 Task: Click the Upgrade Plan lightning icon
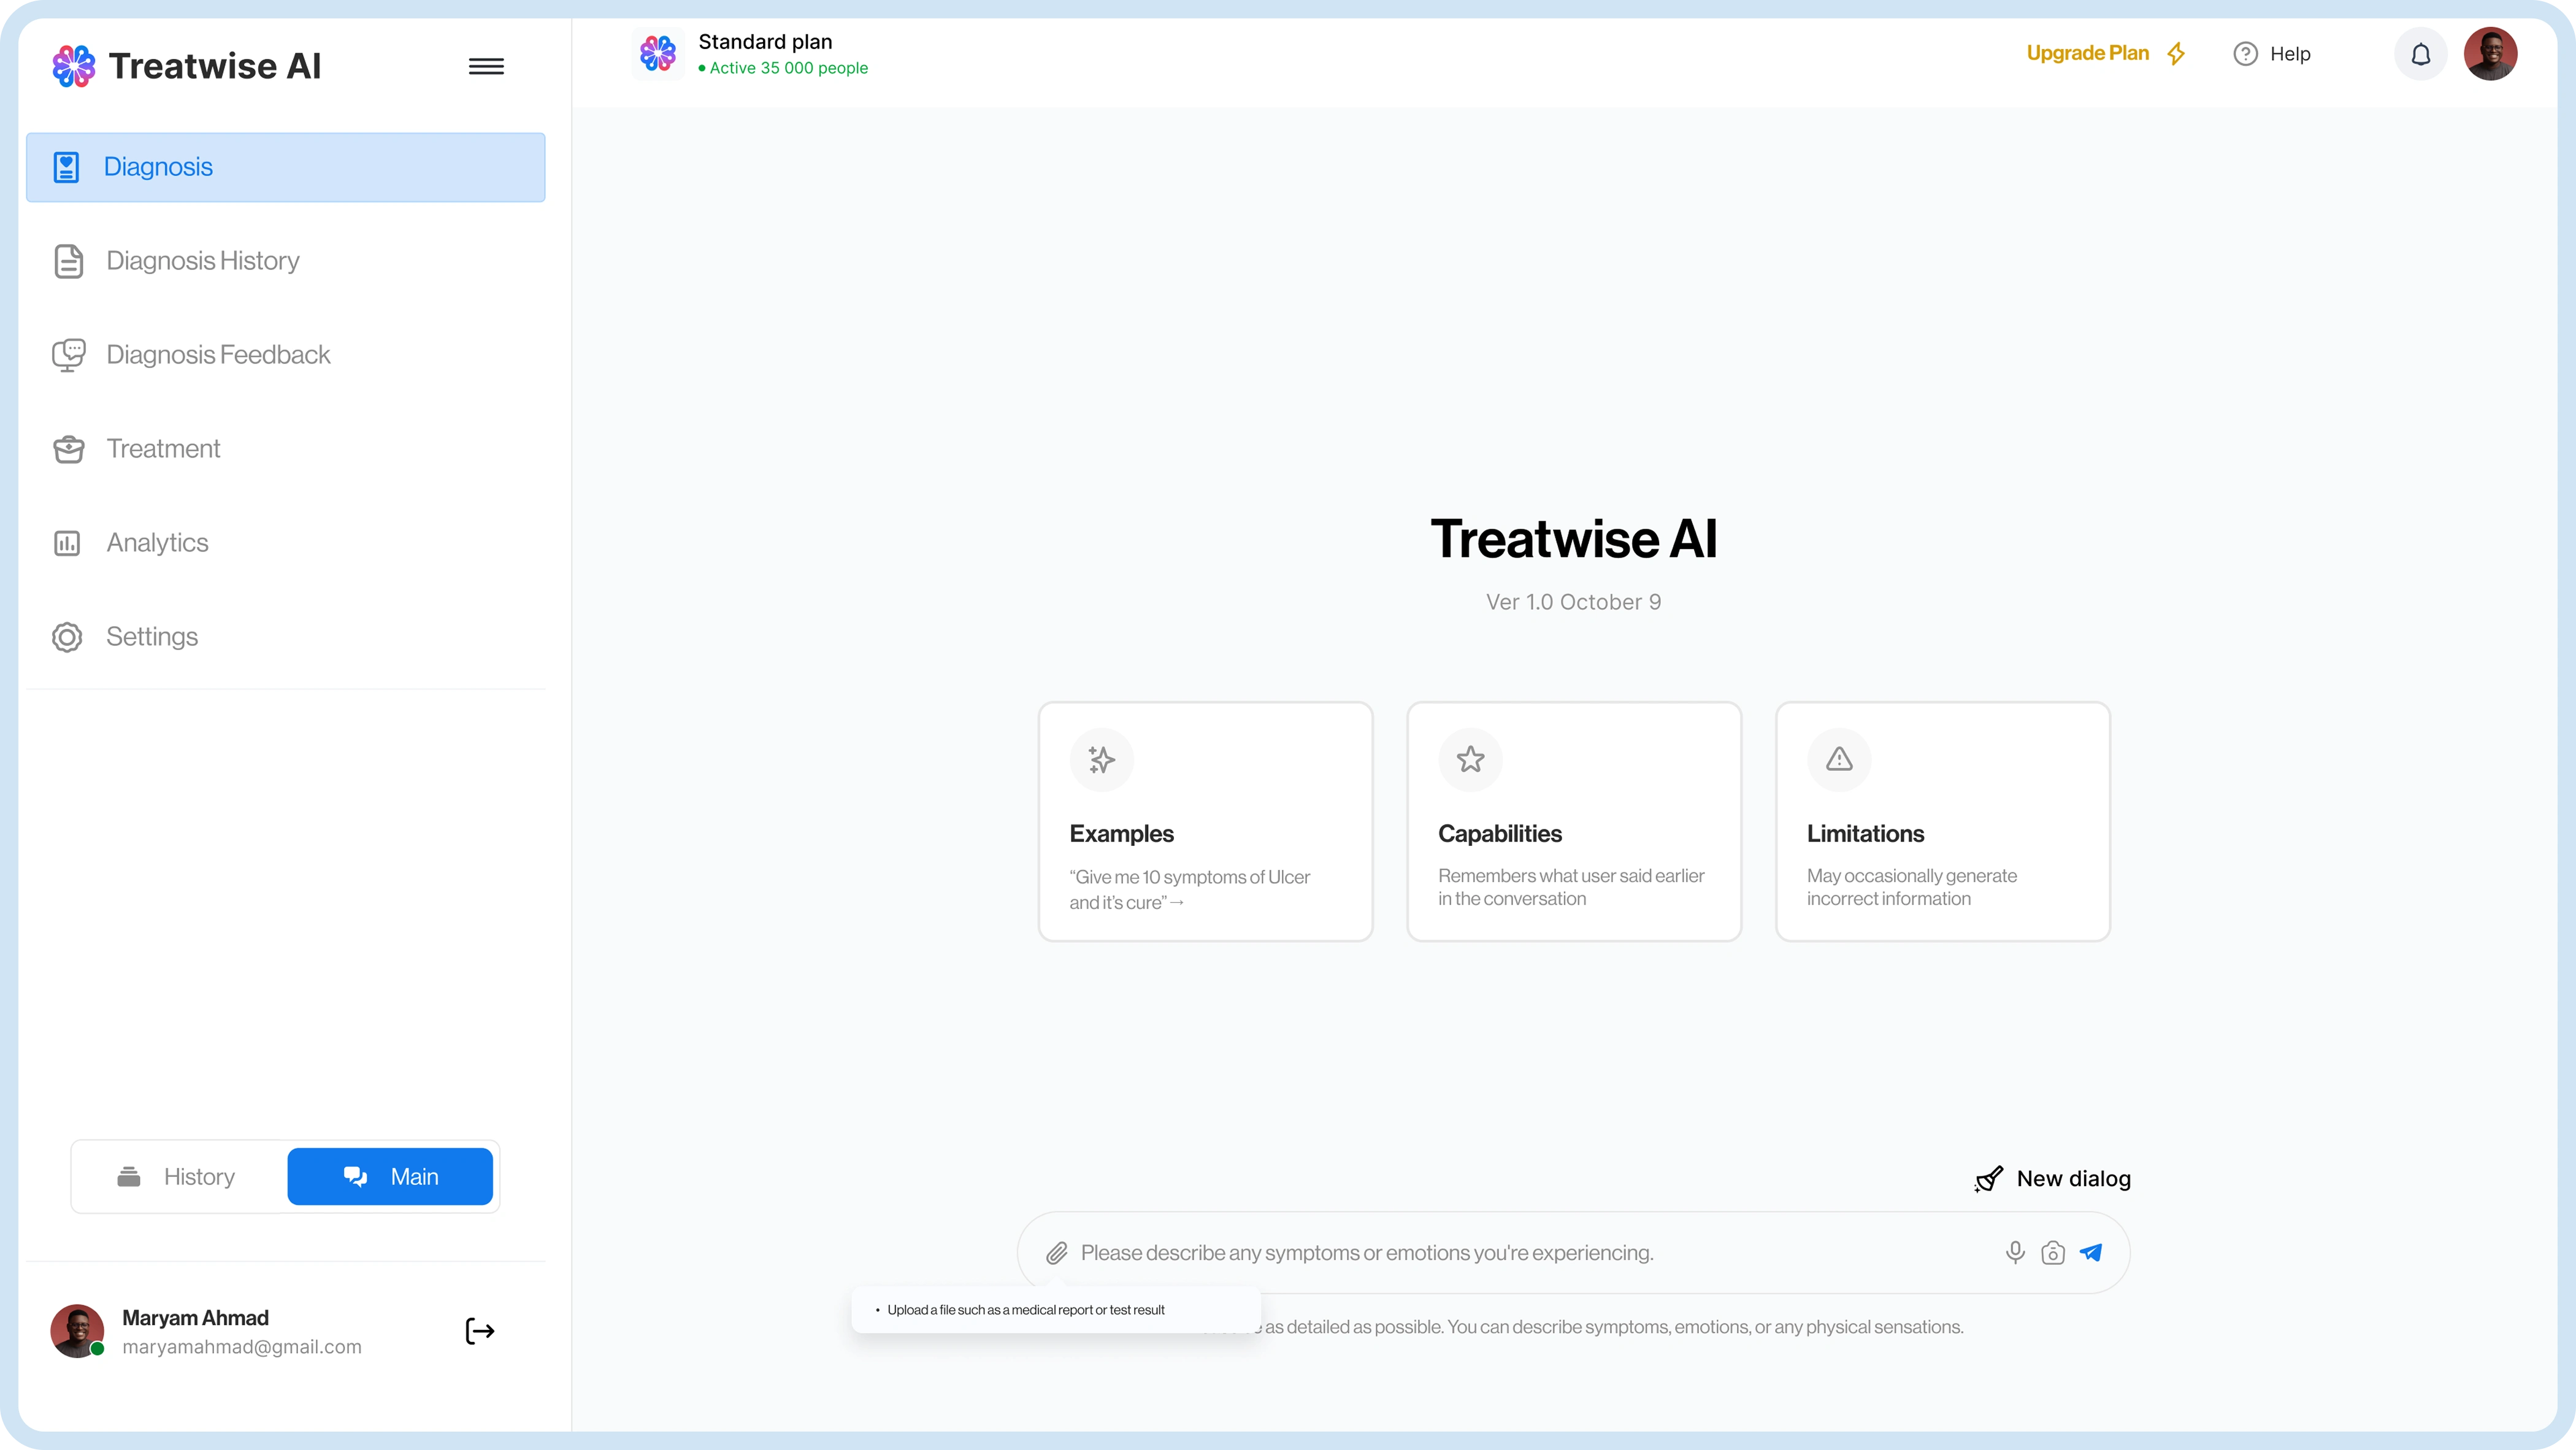2176,54
